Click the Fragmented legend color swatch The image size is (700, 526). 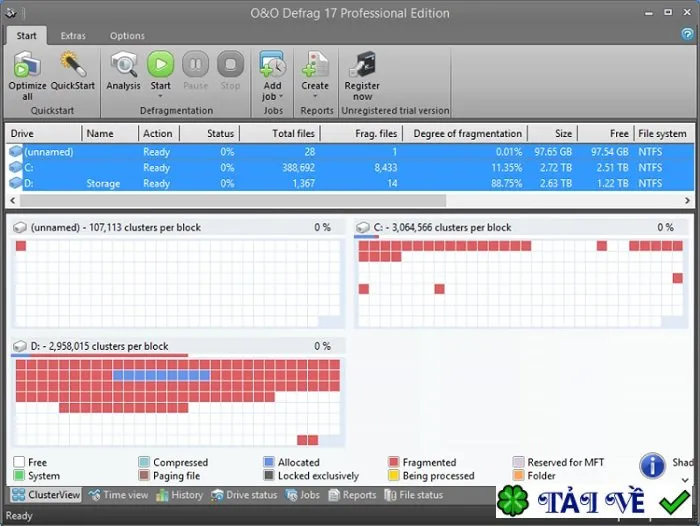click(394, 462)
